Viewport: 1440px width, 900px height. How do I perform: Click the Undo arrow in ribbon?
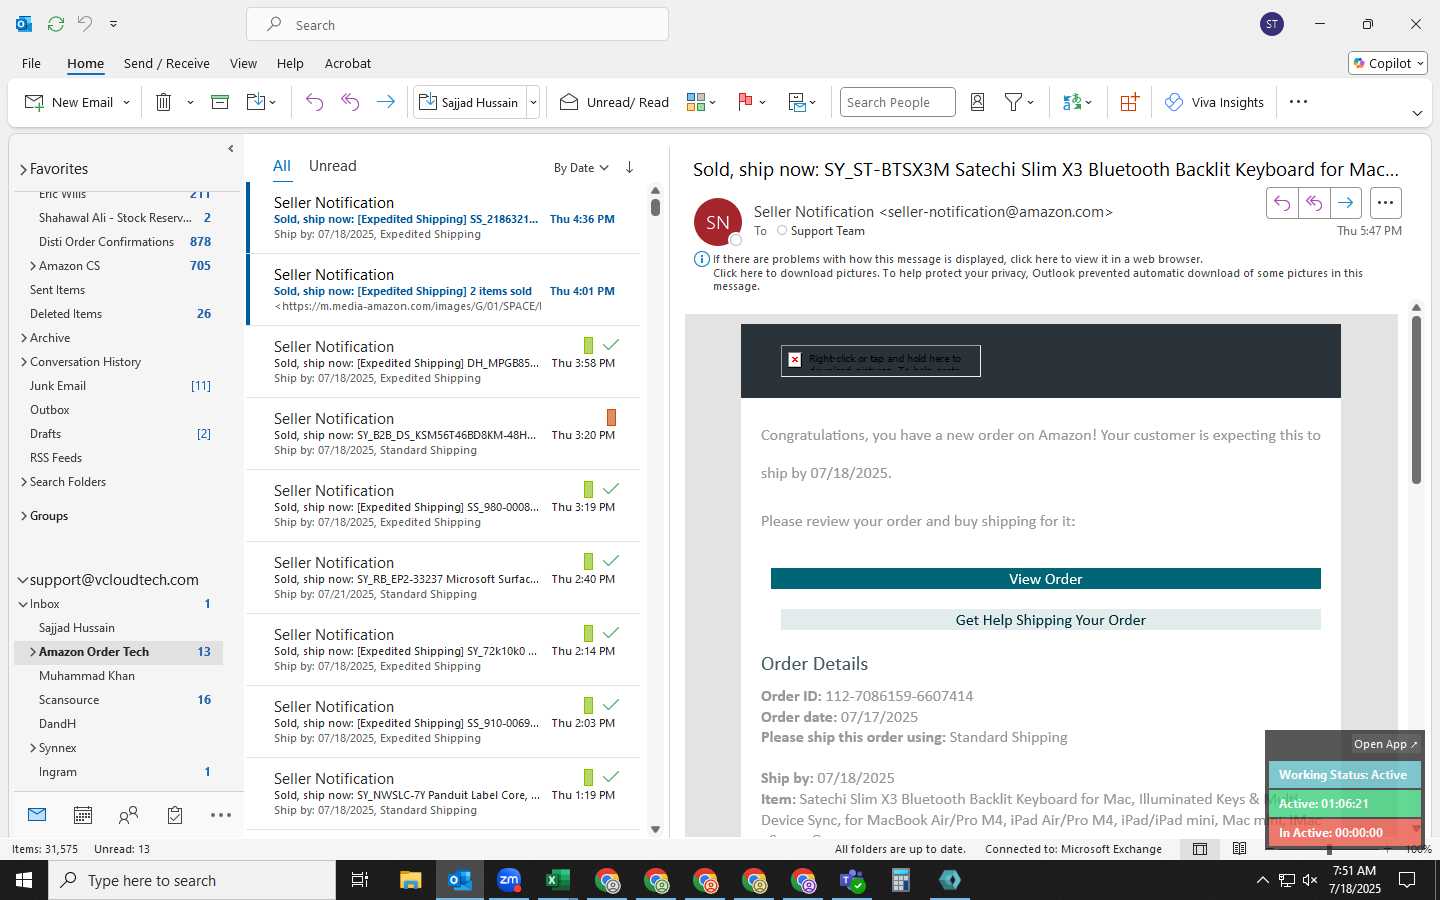[x=314, y=102]
